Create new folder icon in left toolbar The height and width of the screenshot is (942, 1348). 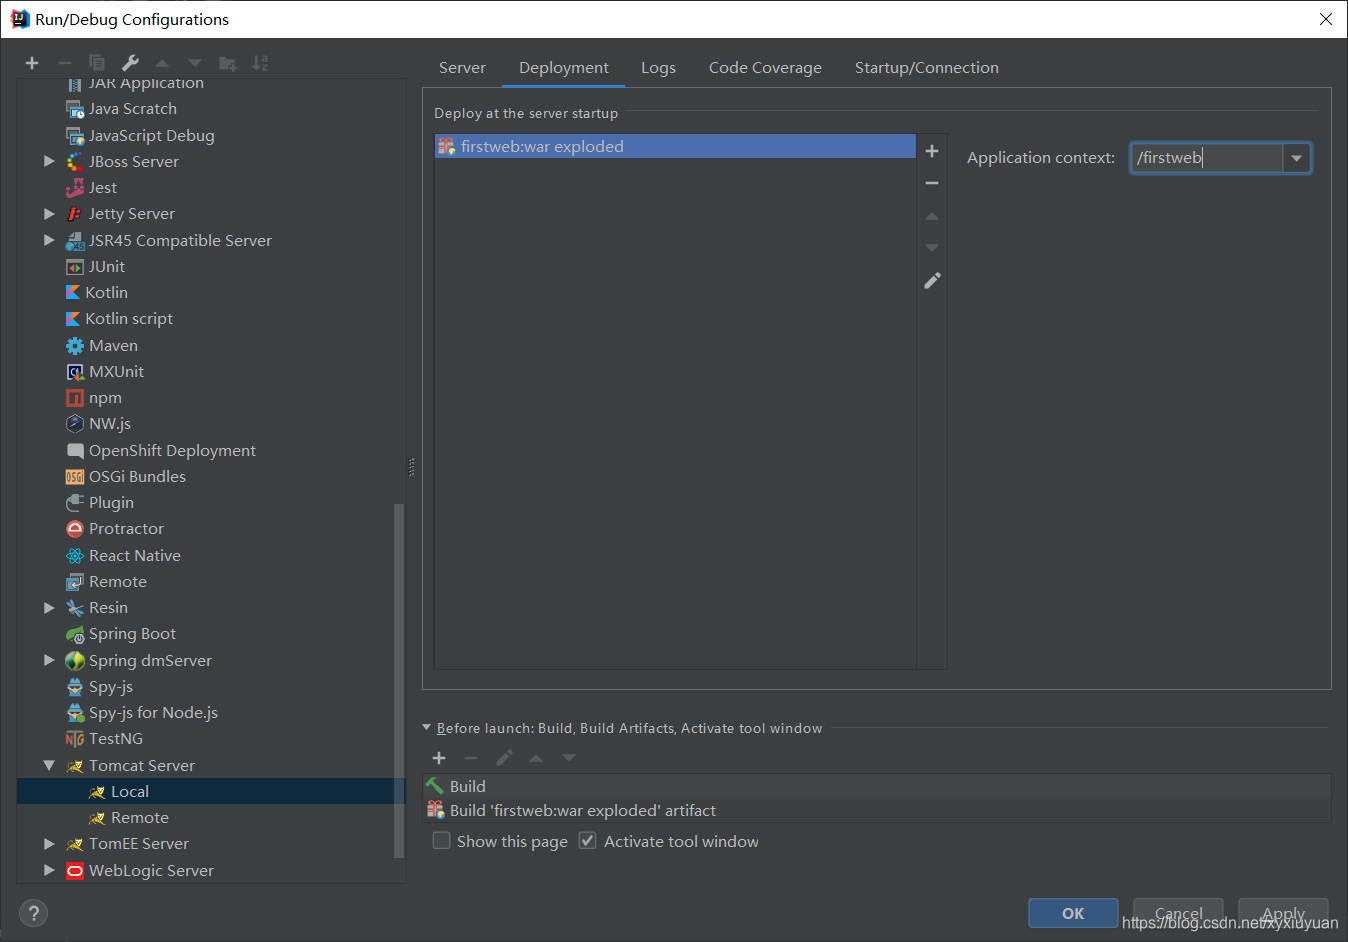[228, 63]
